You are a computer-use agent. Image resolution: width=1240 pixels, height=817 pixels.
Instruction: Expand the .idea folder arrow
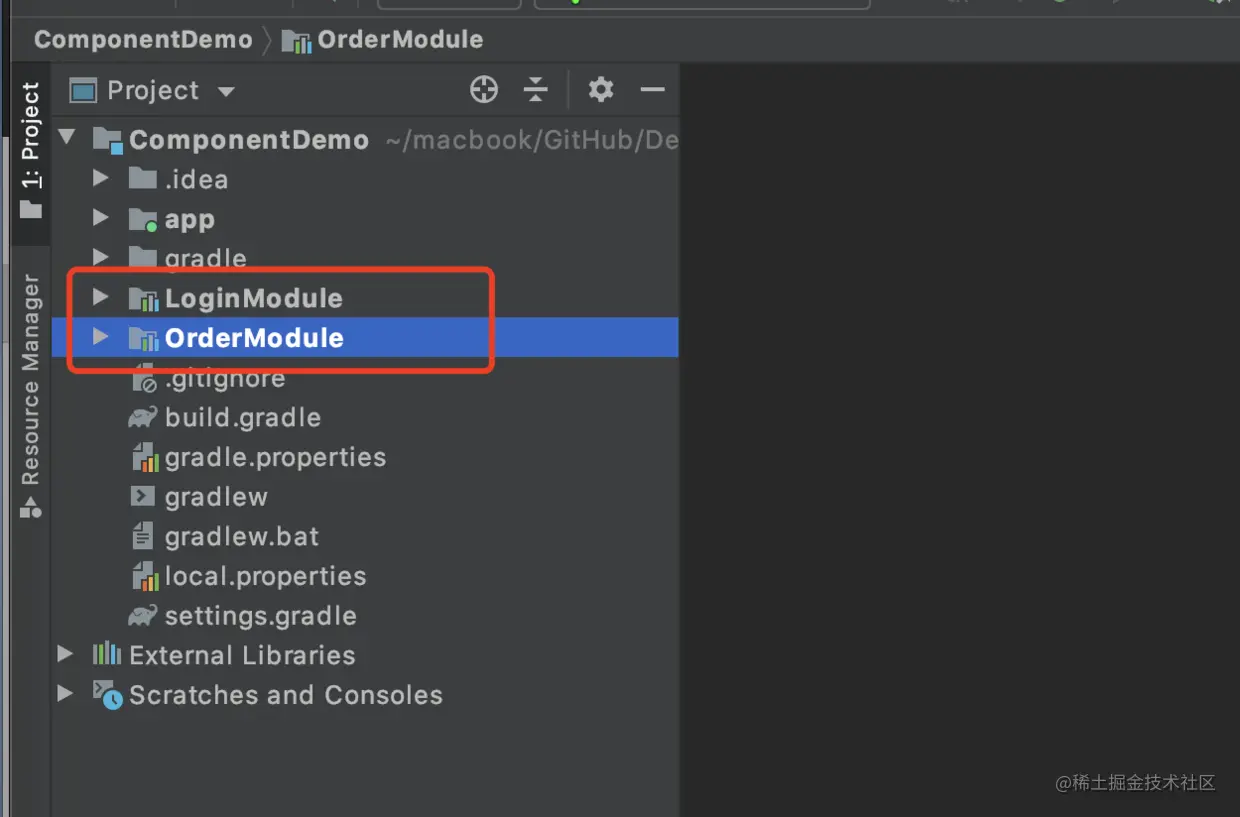coord(100,178)
